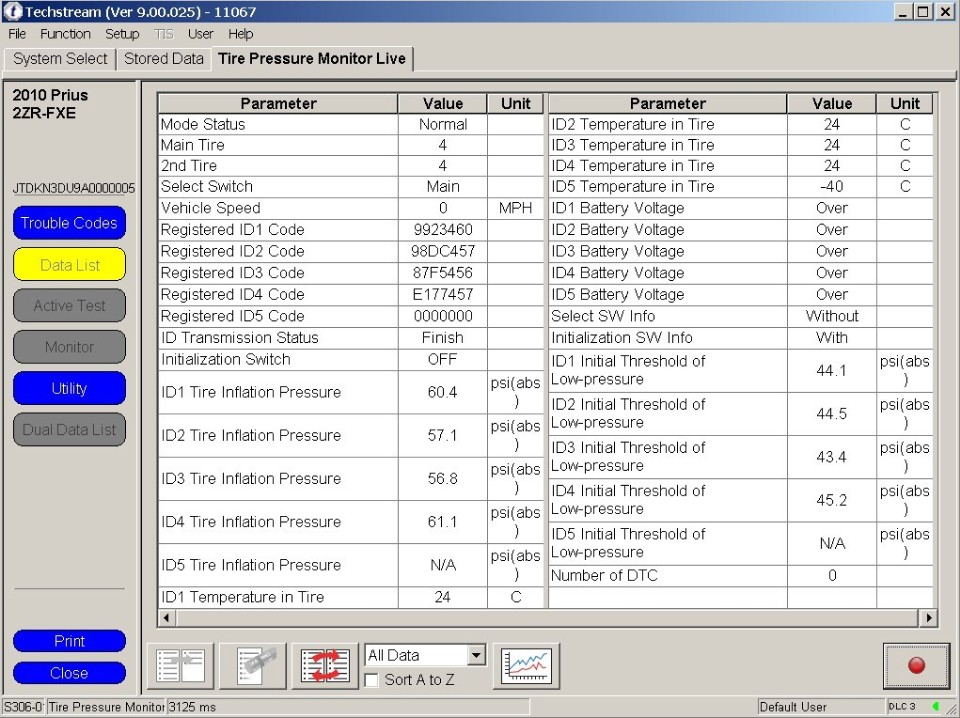Click the Registered ID3 Code value 87F5456
Viewport: 960px width, 718px height.
point(443,273)
